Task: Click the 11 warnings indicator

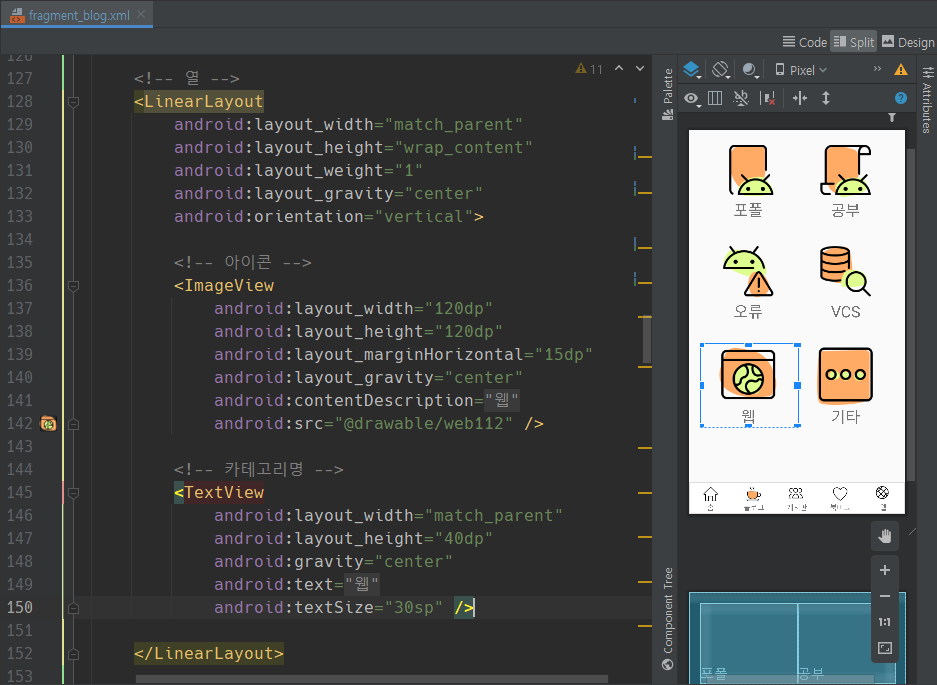Action: click(589, 69)
